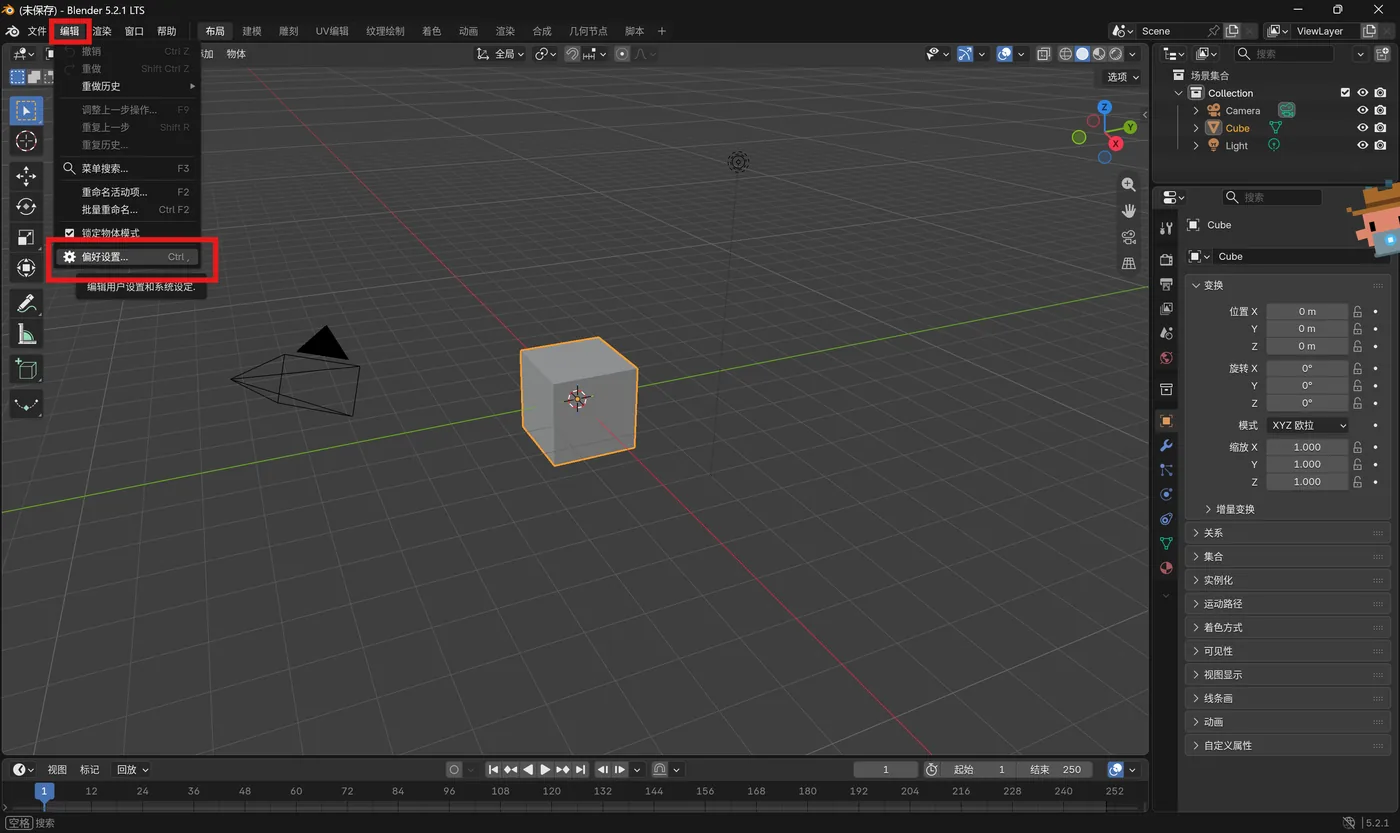The image size is (1400, 833).
Task: Open the Tool properties tab (wrench-screwdriver)
Action: [1166, 229]
